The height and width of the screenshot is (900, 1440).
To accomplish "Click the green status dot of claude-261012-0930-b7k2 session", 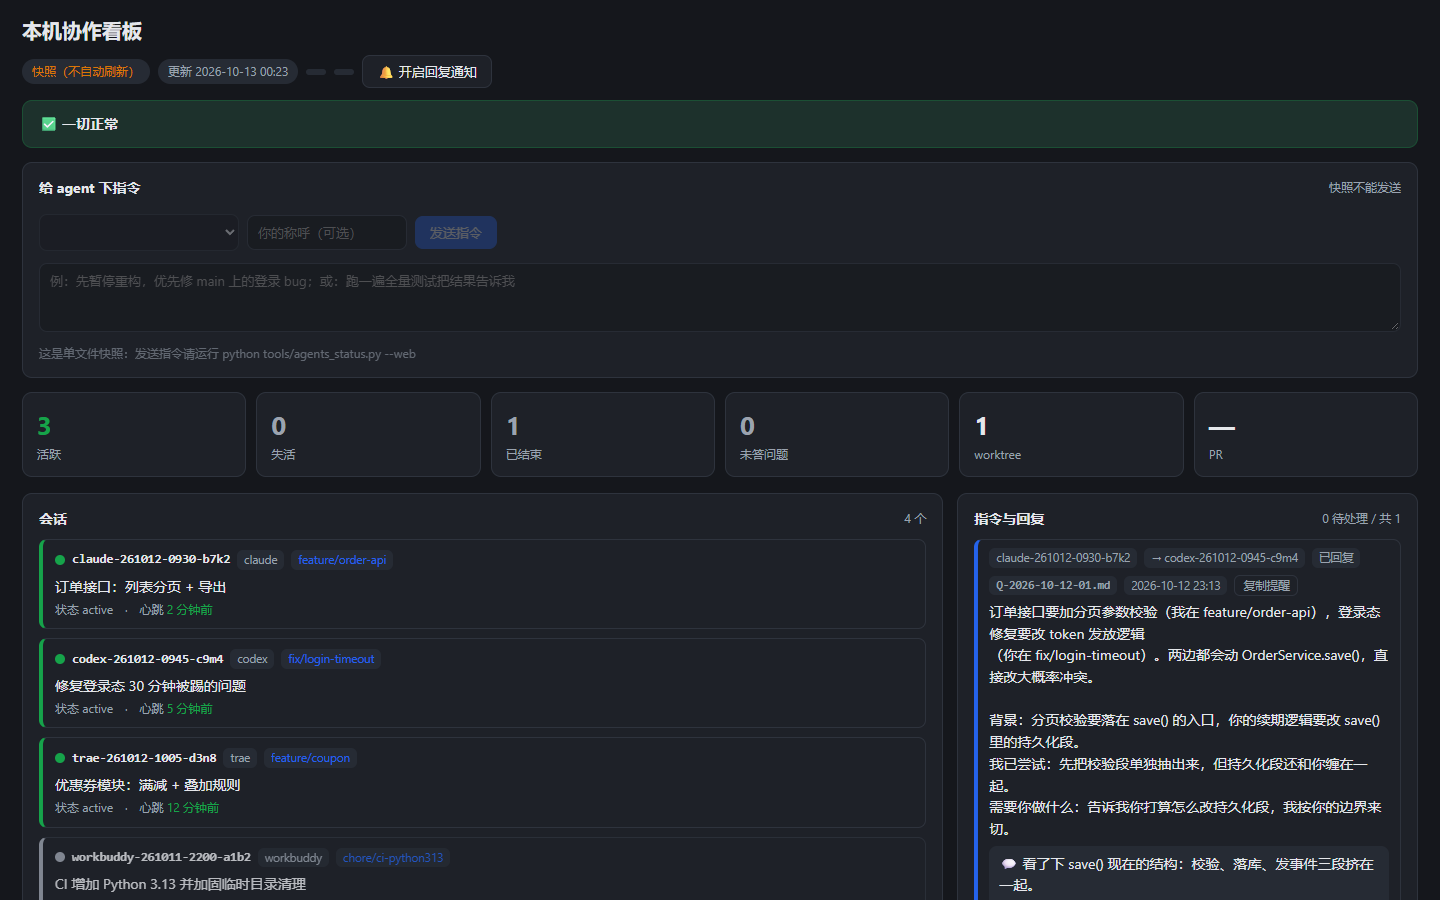I will 60,560.
